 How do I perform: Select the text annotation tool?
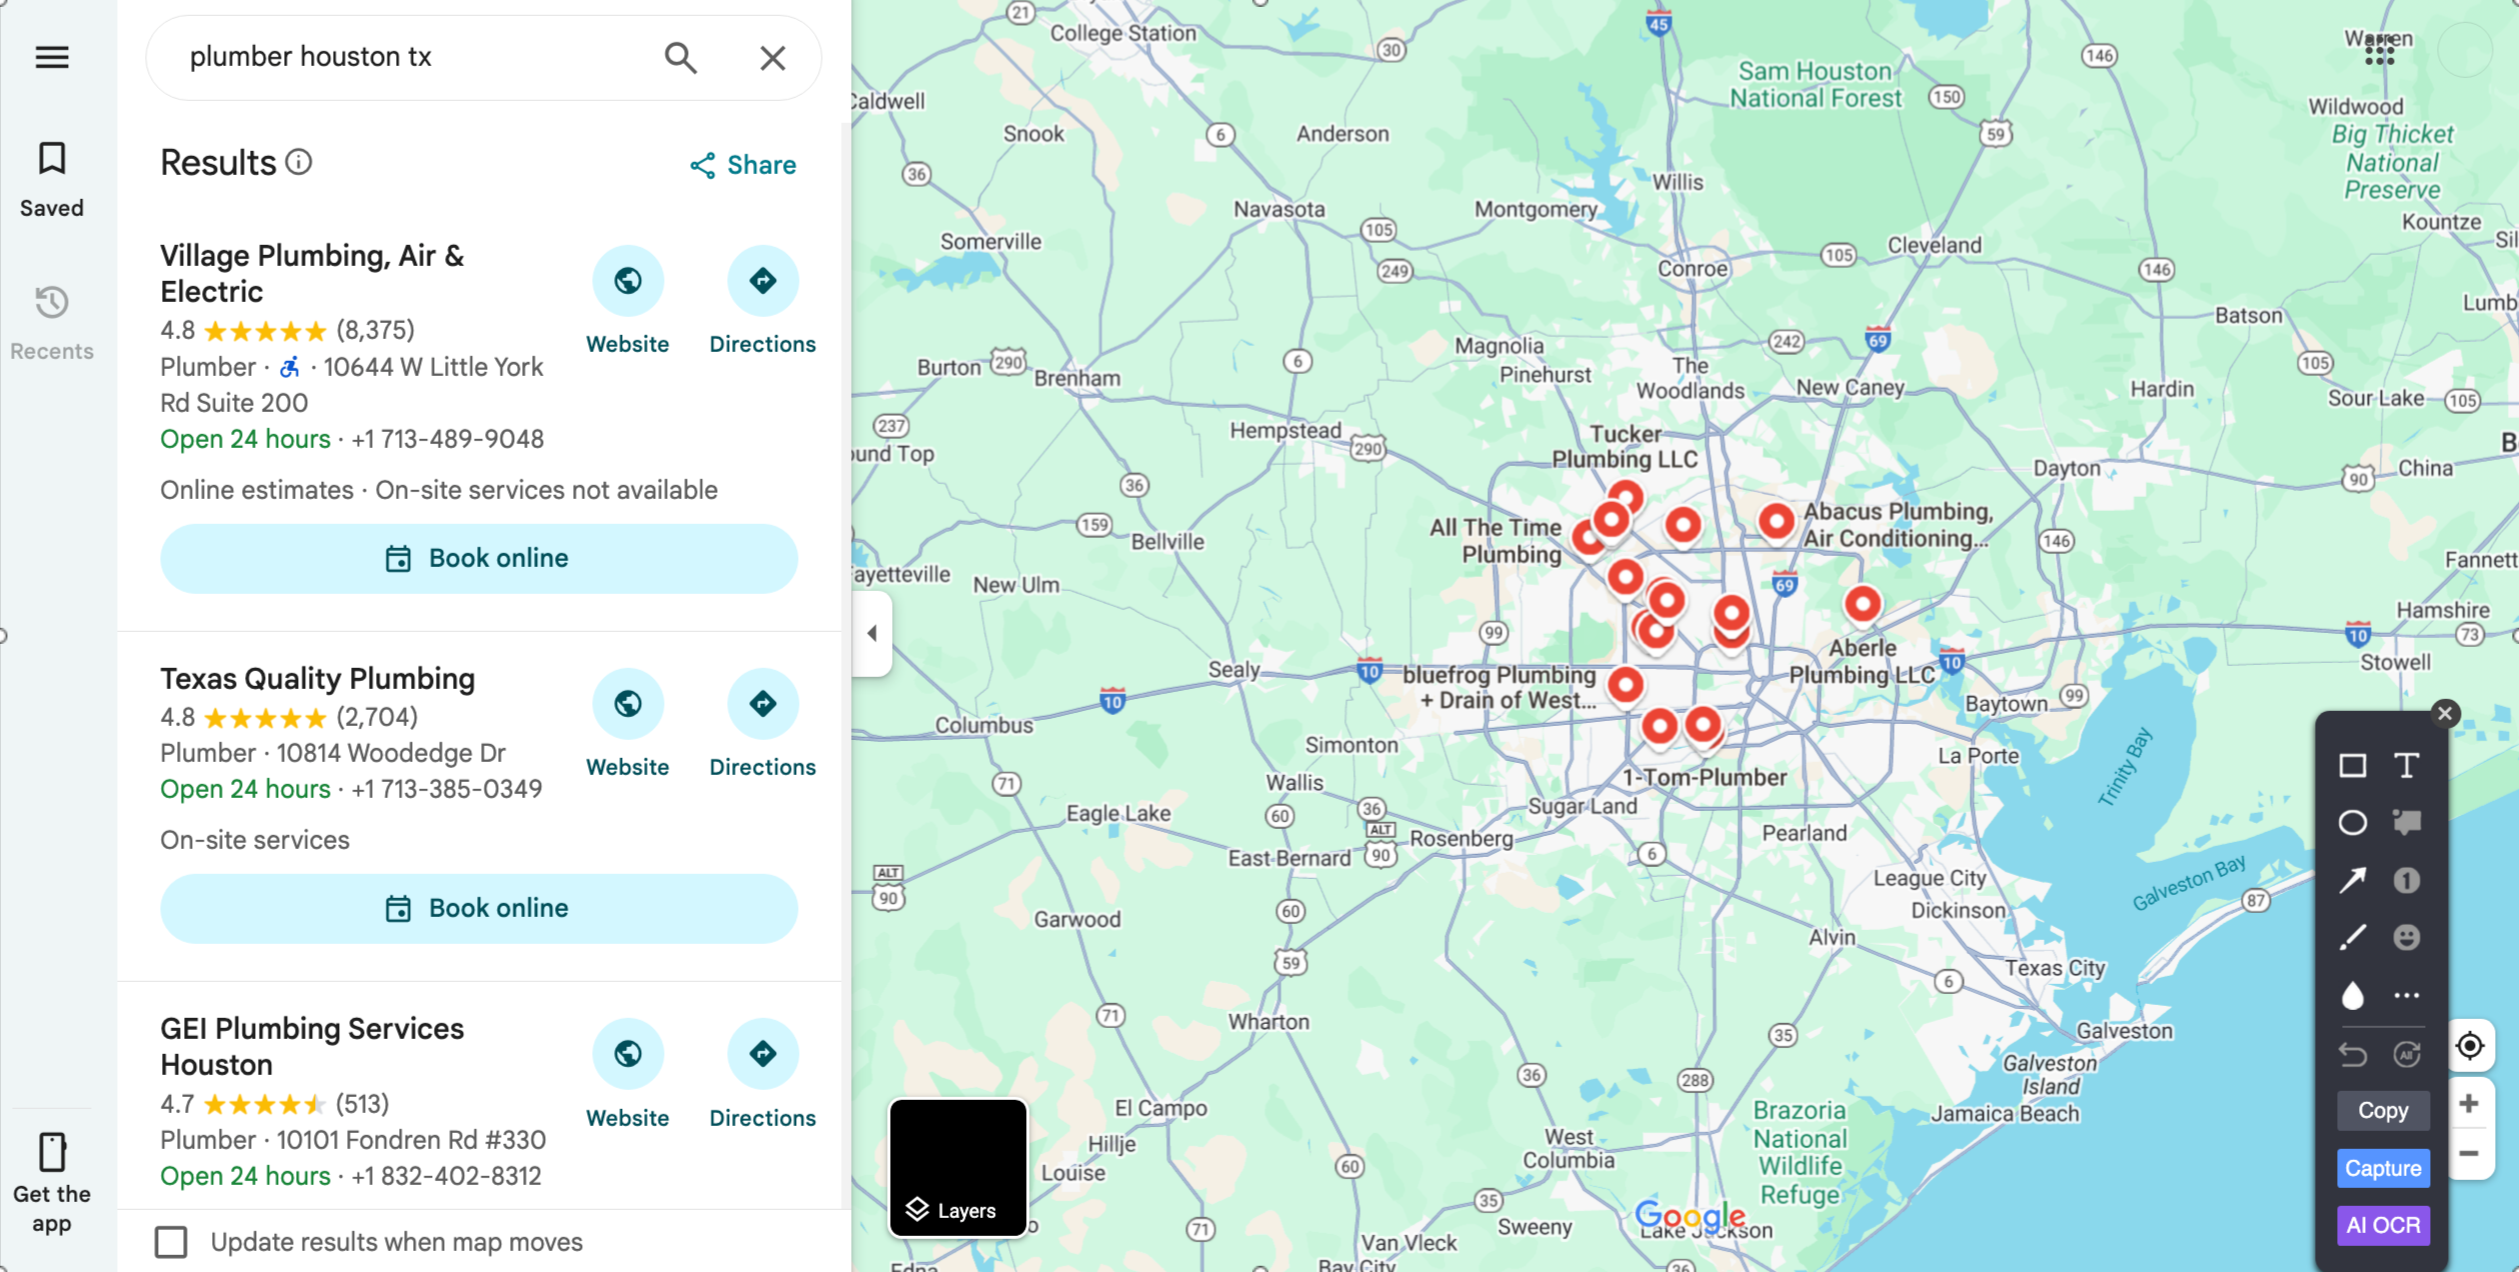pyautogui.click(x=2407, y=766)
